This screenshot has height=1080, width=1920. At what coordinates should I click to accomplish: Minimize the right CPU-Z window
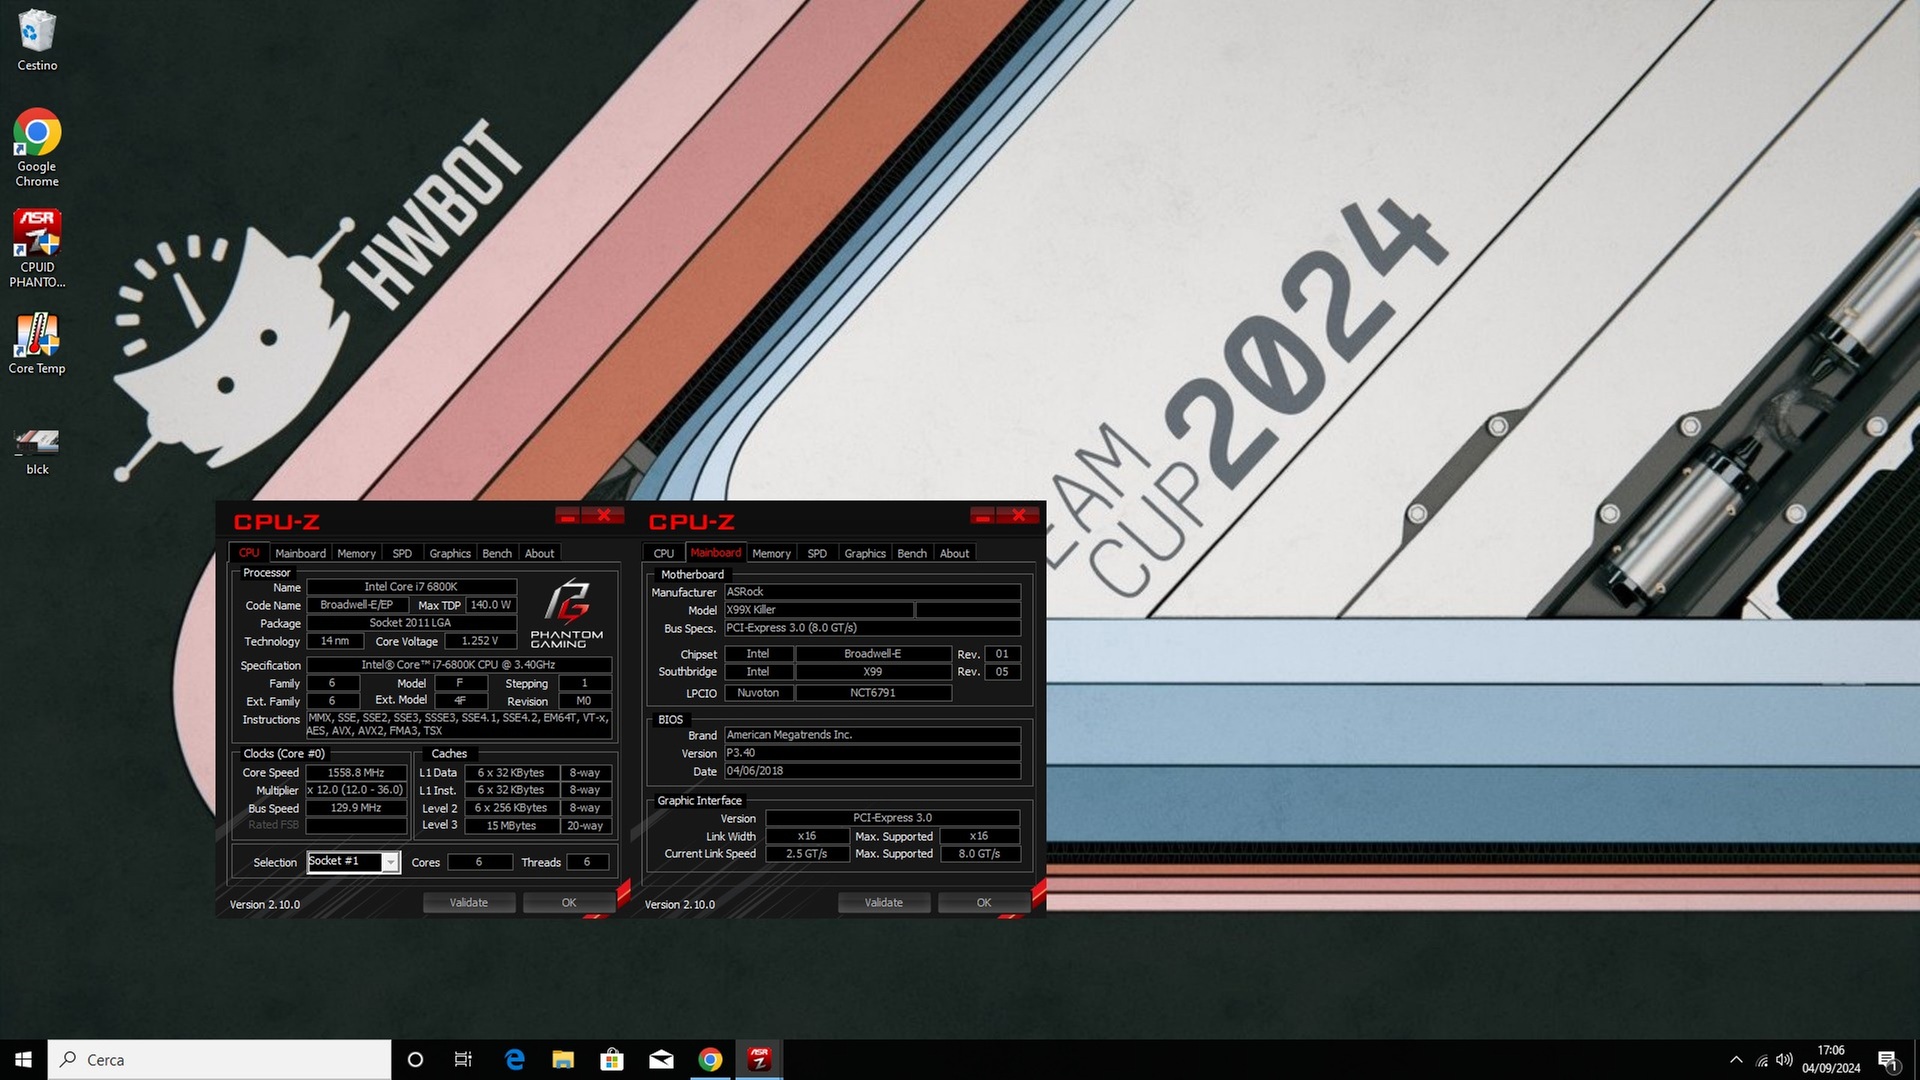pyautogui.click(x=982, y=516)
